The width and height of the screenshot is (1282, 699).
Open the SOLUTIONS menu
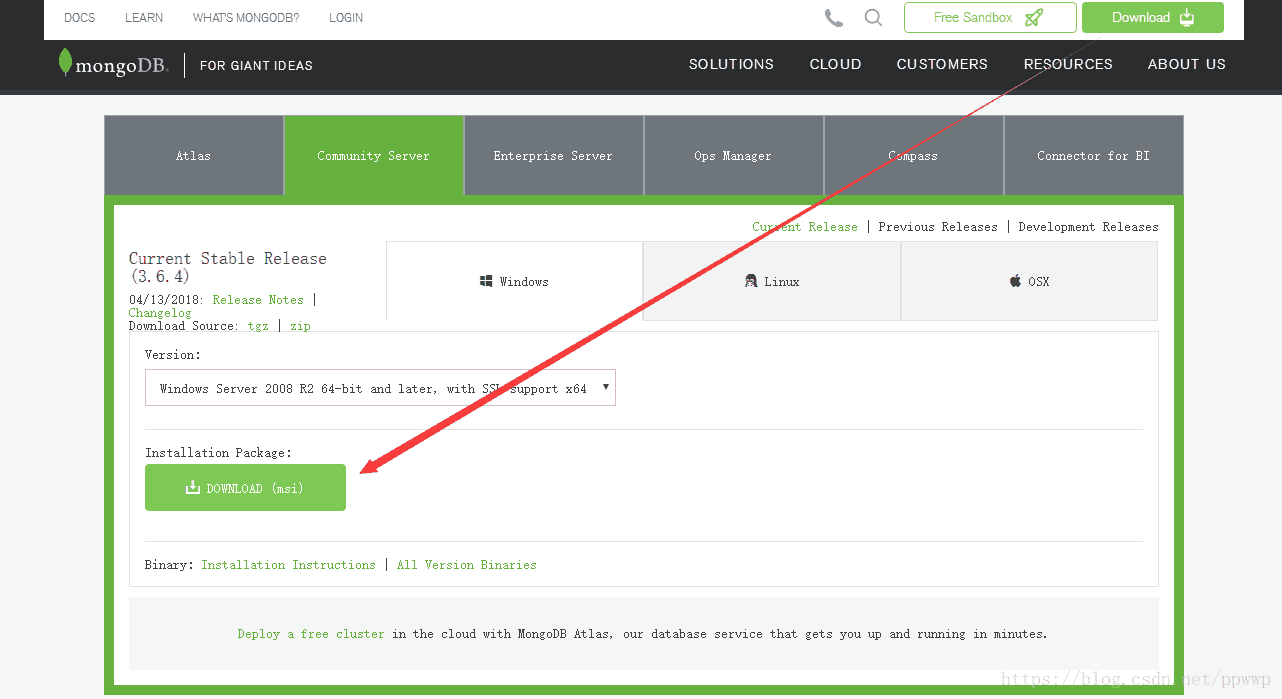731,64
